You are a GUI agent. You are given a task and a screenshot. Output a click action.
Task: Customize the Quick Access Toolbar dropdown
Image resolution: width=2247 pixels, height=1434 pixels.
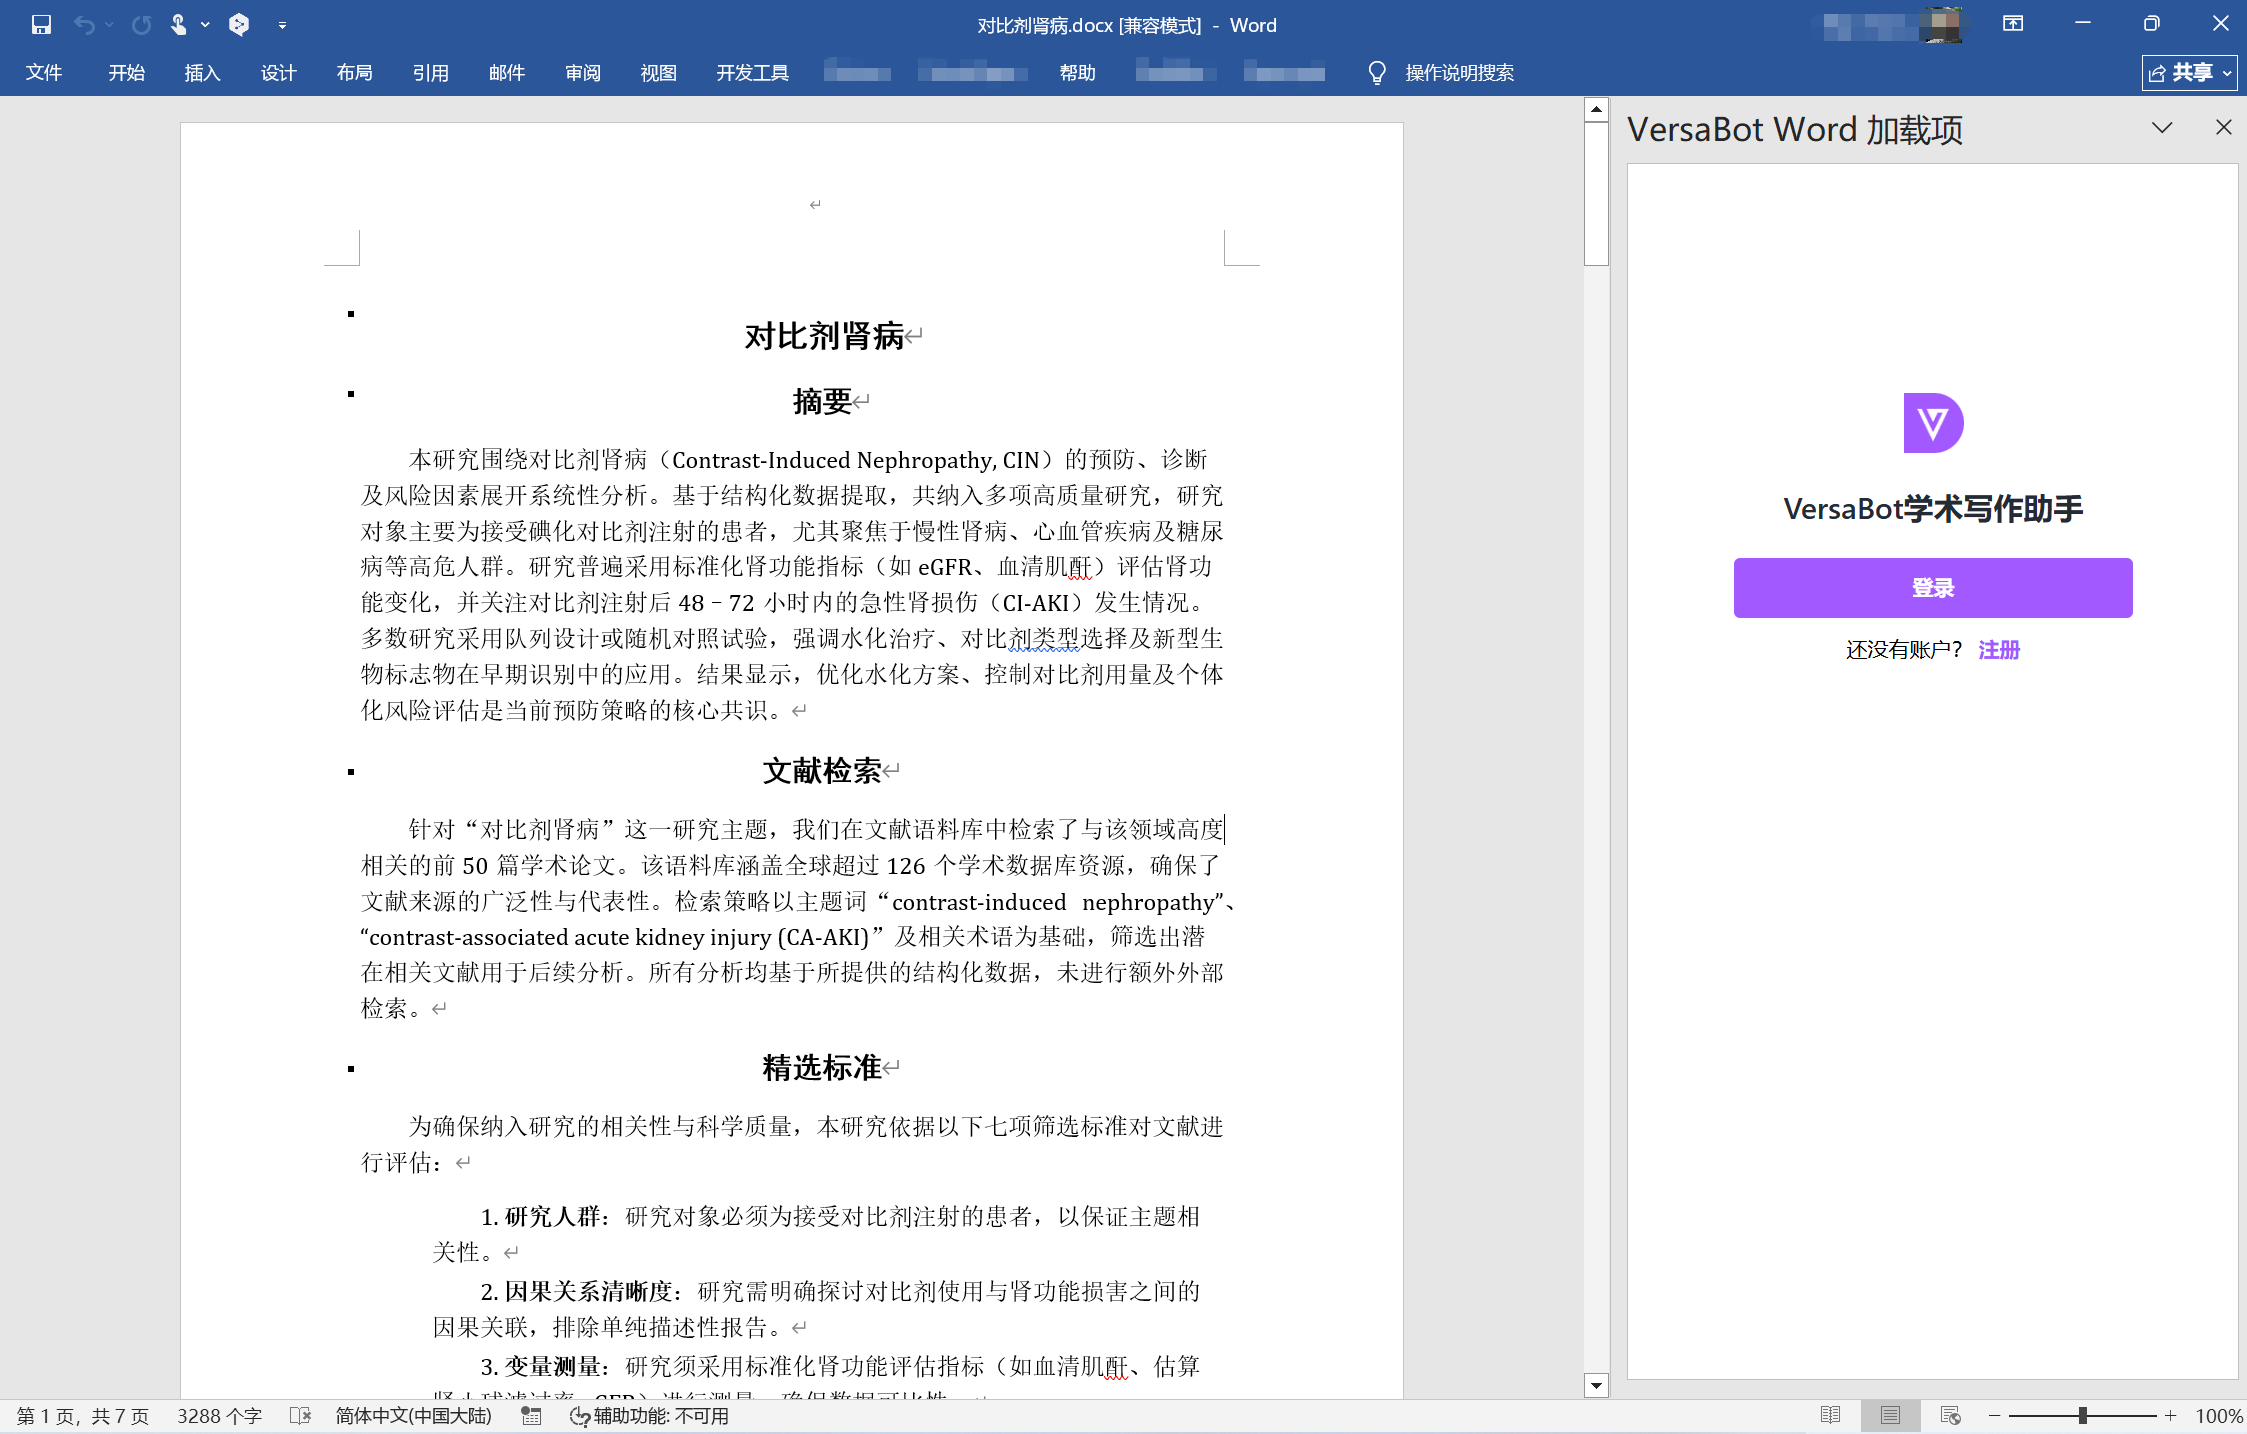coord(282,24)
